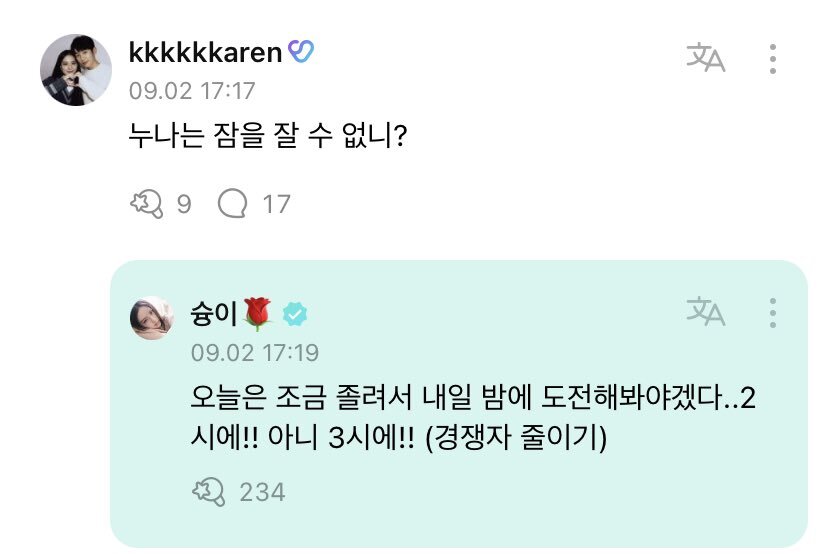
Task: View kkkkkkaren's profile picture
Action: coord(76,70)
